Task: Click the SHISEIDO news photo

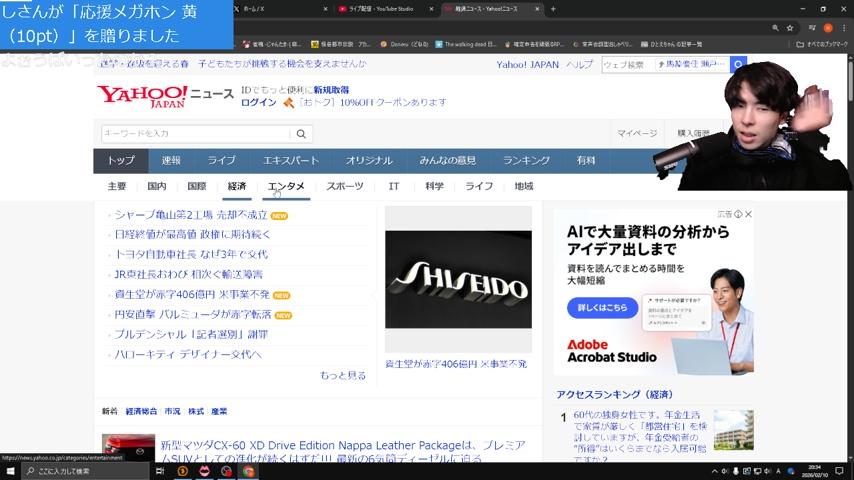Action: coord(458,279)
